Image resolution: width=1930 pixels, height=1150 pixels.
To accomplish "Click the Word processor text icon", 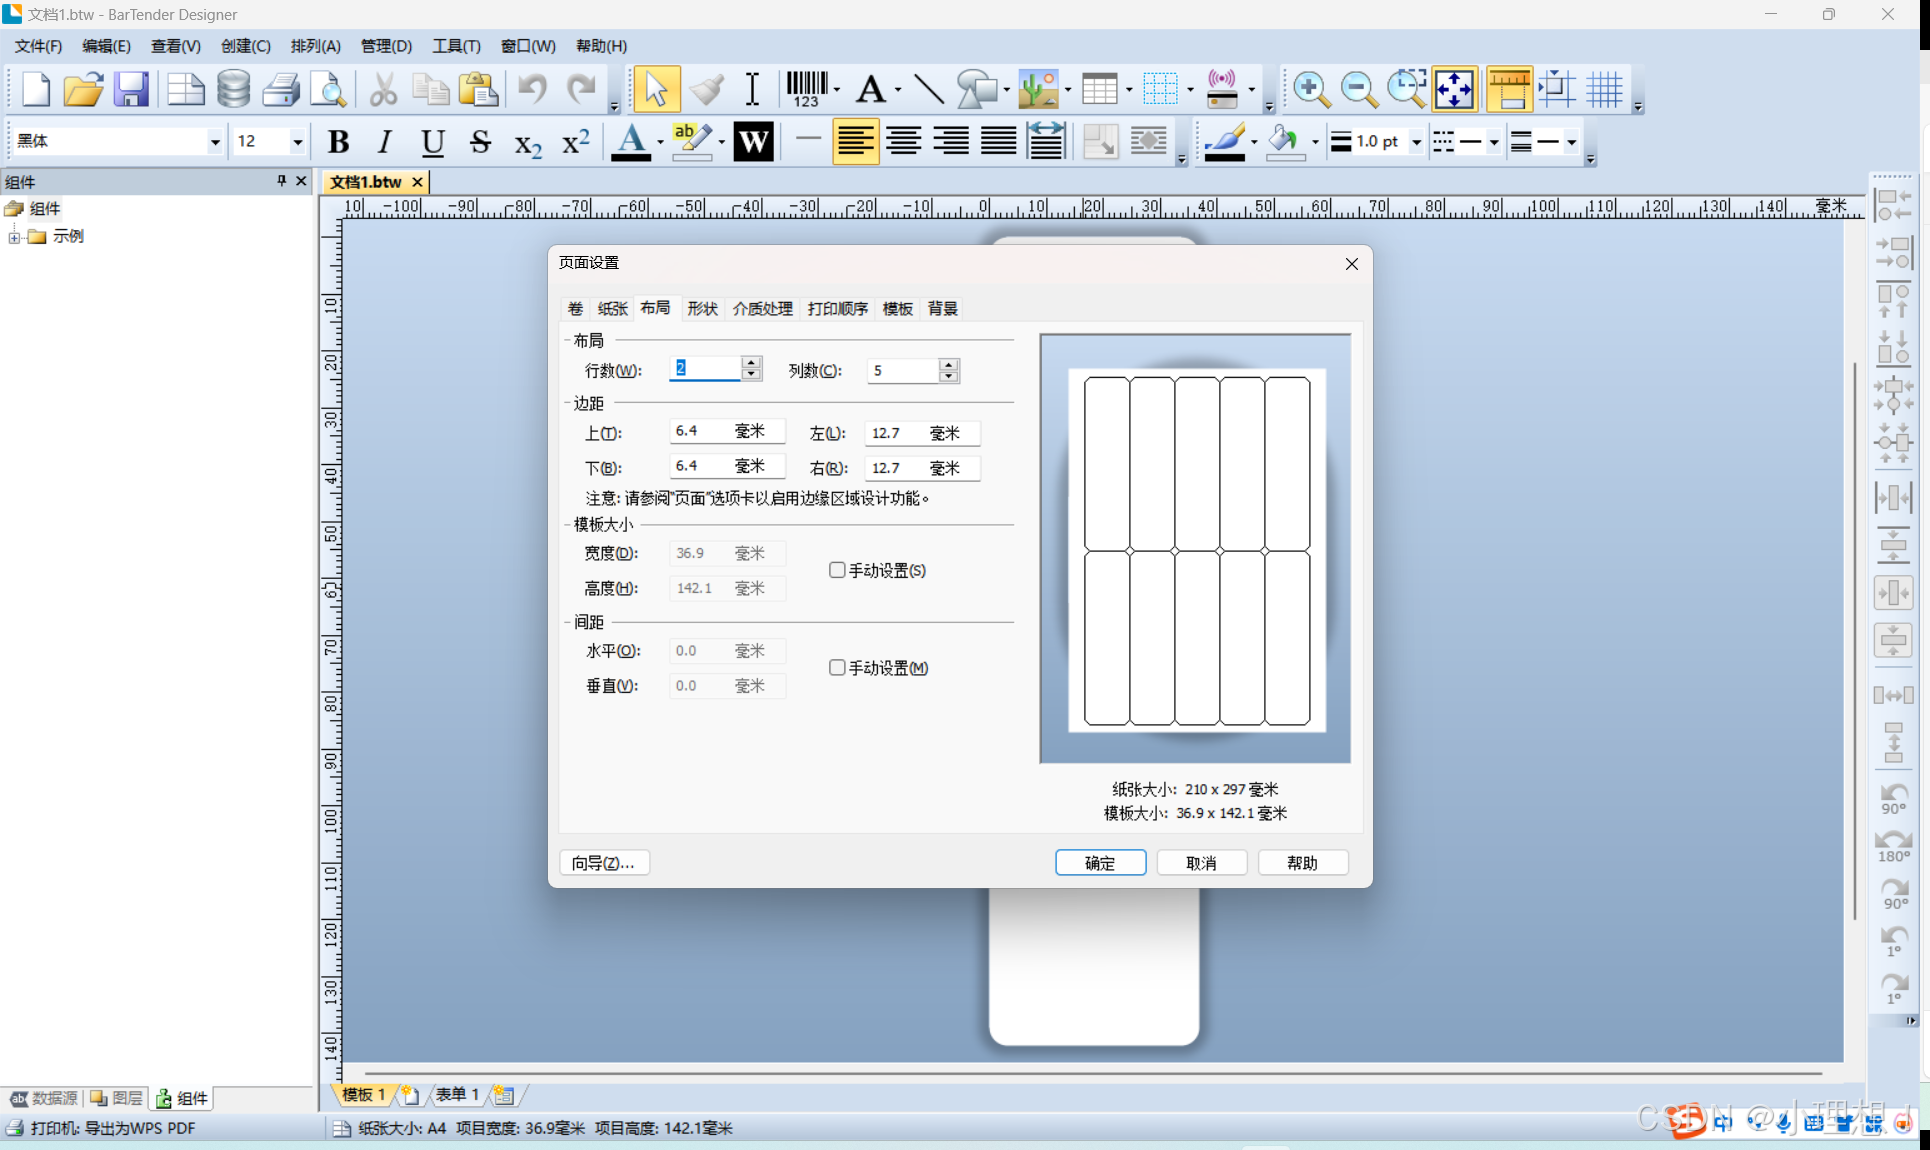I will click(753, 142).
